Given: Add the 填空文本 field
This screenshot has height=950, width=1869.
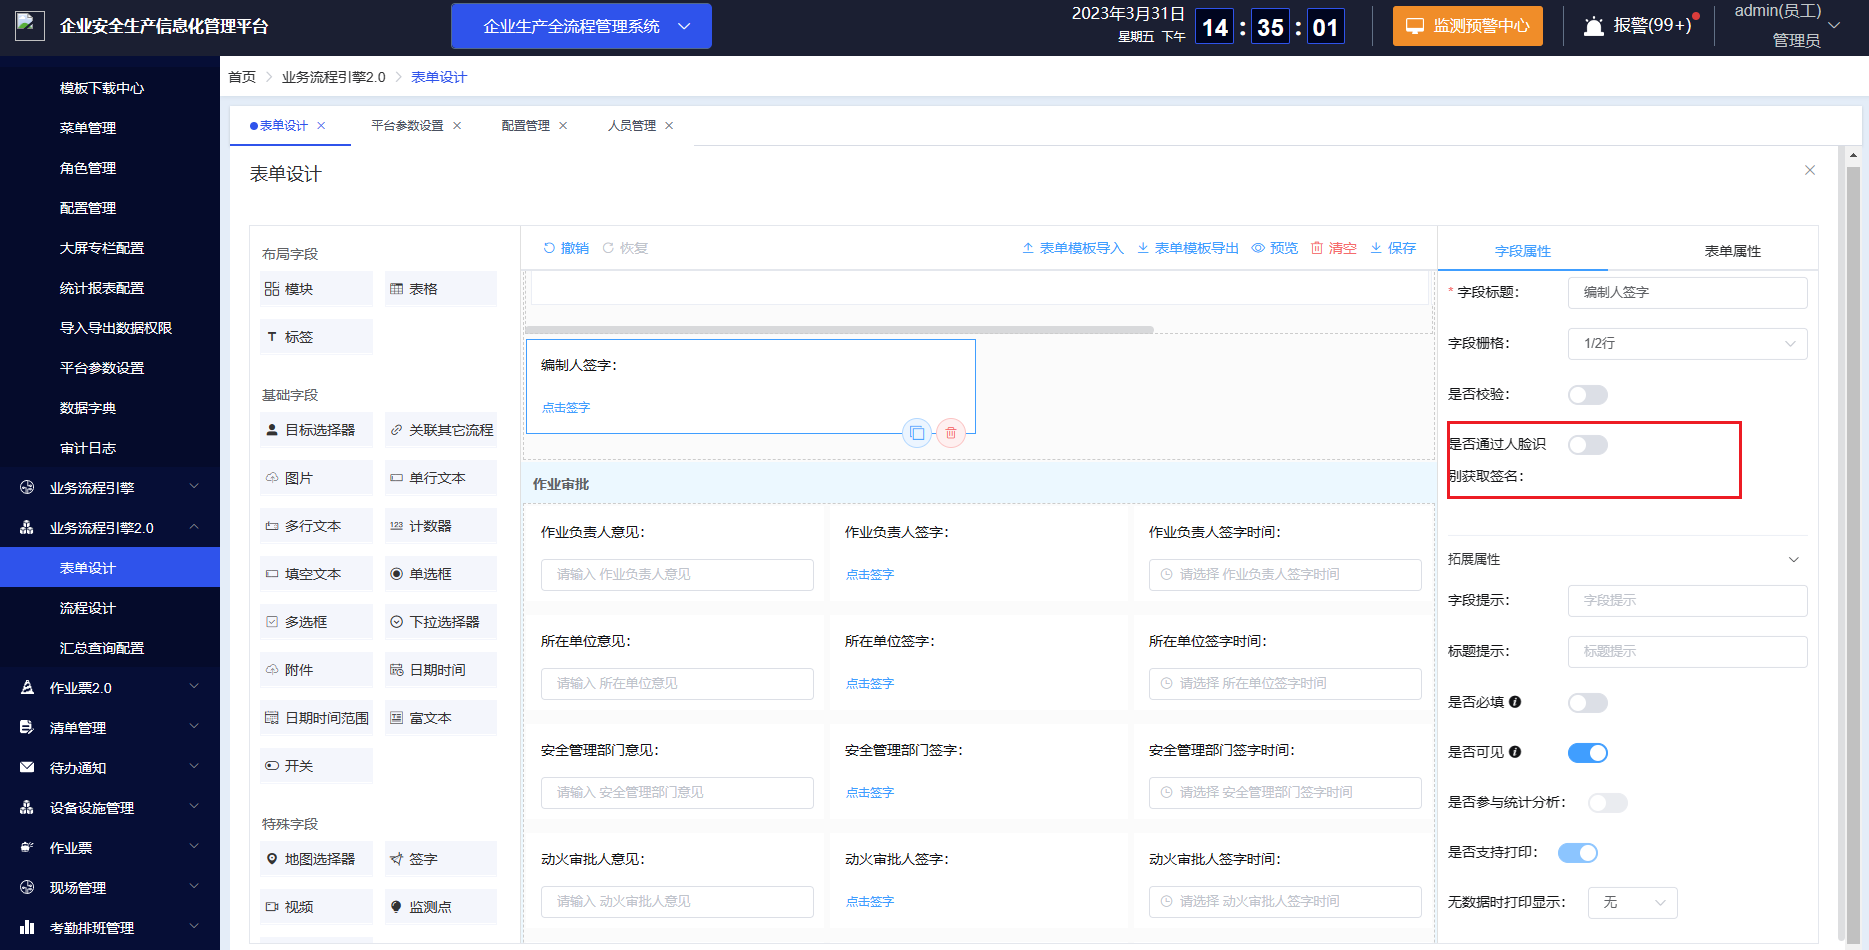Looking at the screenshot, I should click(316, 574).
